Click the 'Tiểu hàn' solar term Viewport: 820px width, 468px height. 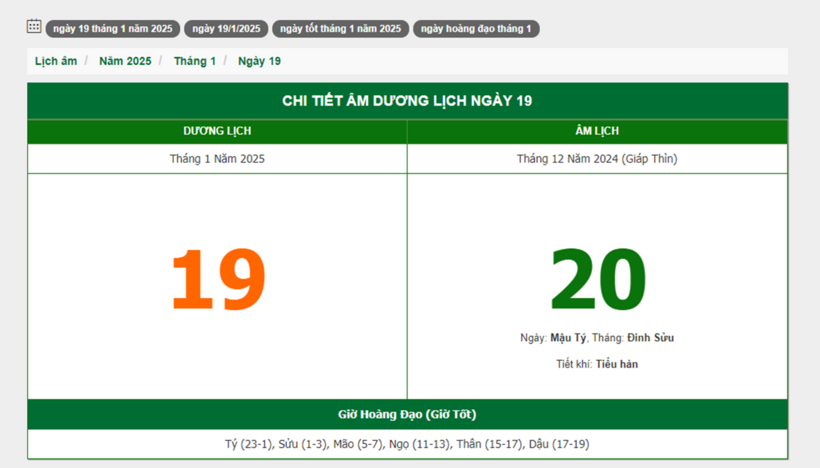[x=616, y=364]
